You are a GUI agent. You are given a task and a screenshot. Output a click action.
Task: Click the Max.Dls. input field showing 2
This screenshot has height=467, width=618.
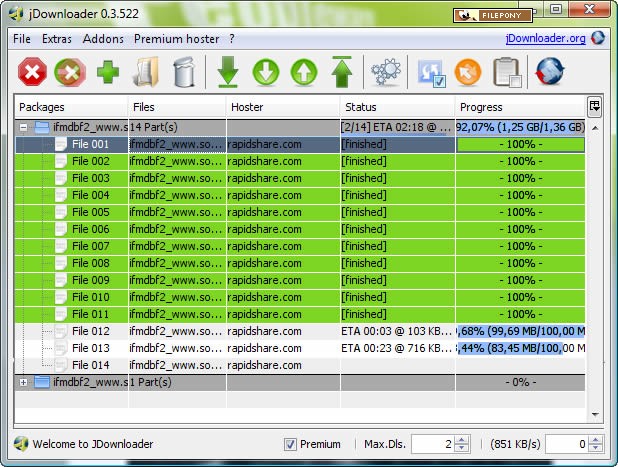[433, 444]
